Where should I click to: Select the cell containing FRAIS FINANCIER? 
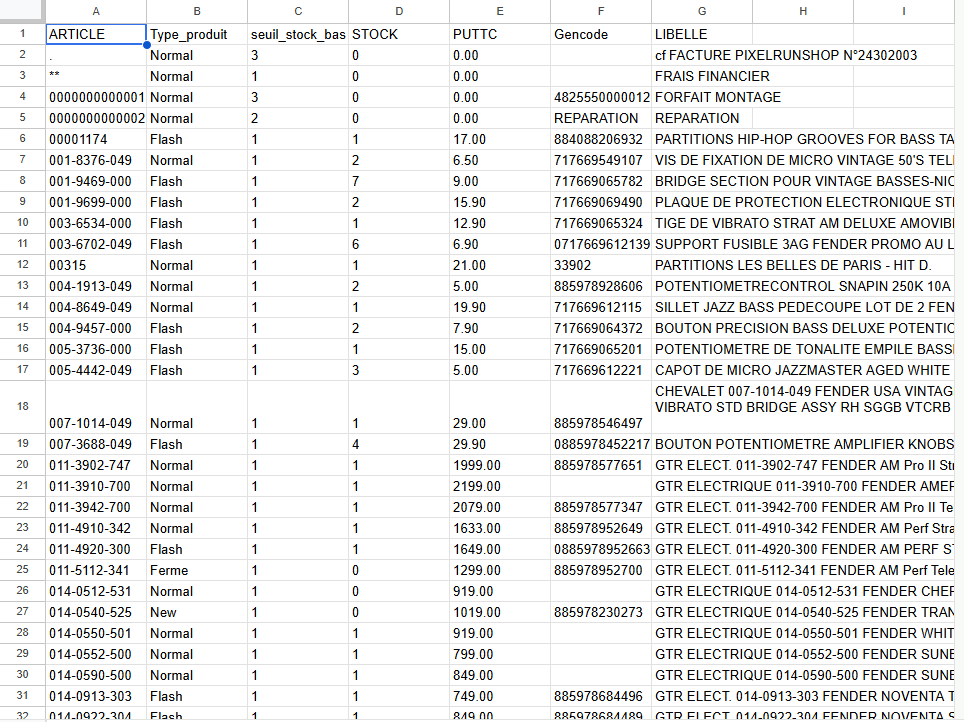[701, 76]
